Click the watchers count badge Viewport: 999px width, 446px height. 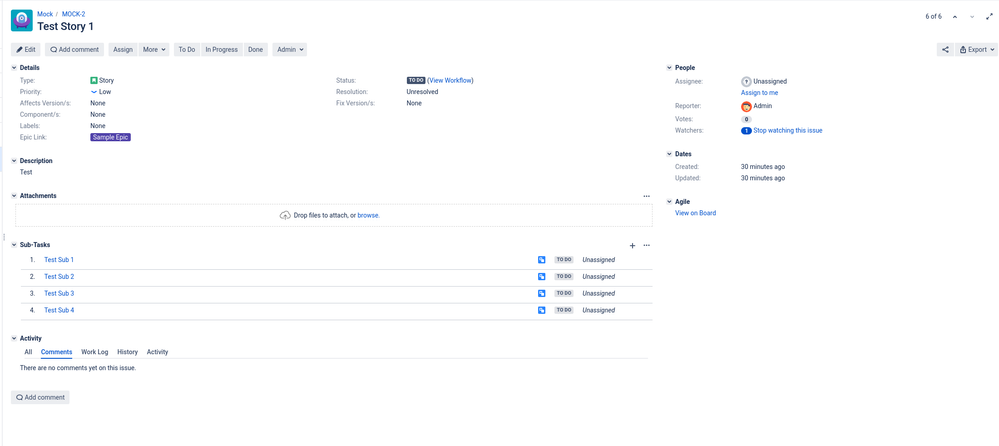(746, 131)
